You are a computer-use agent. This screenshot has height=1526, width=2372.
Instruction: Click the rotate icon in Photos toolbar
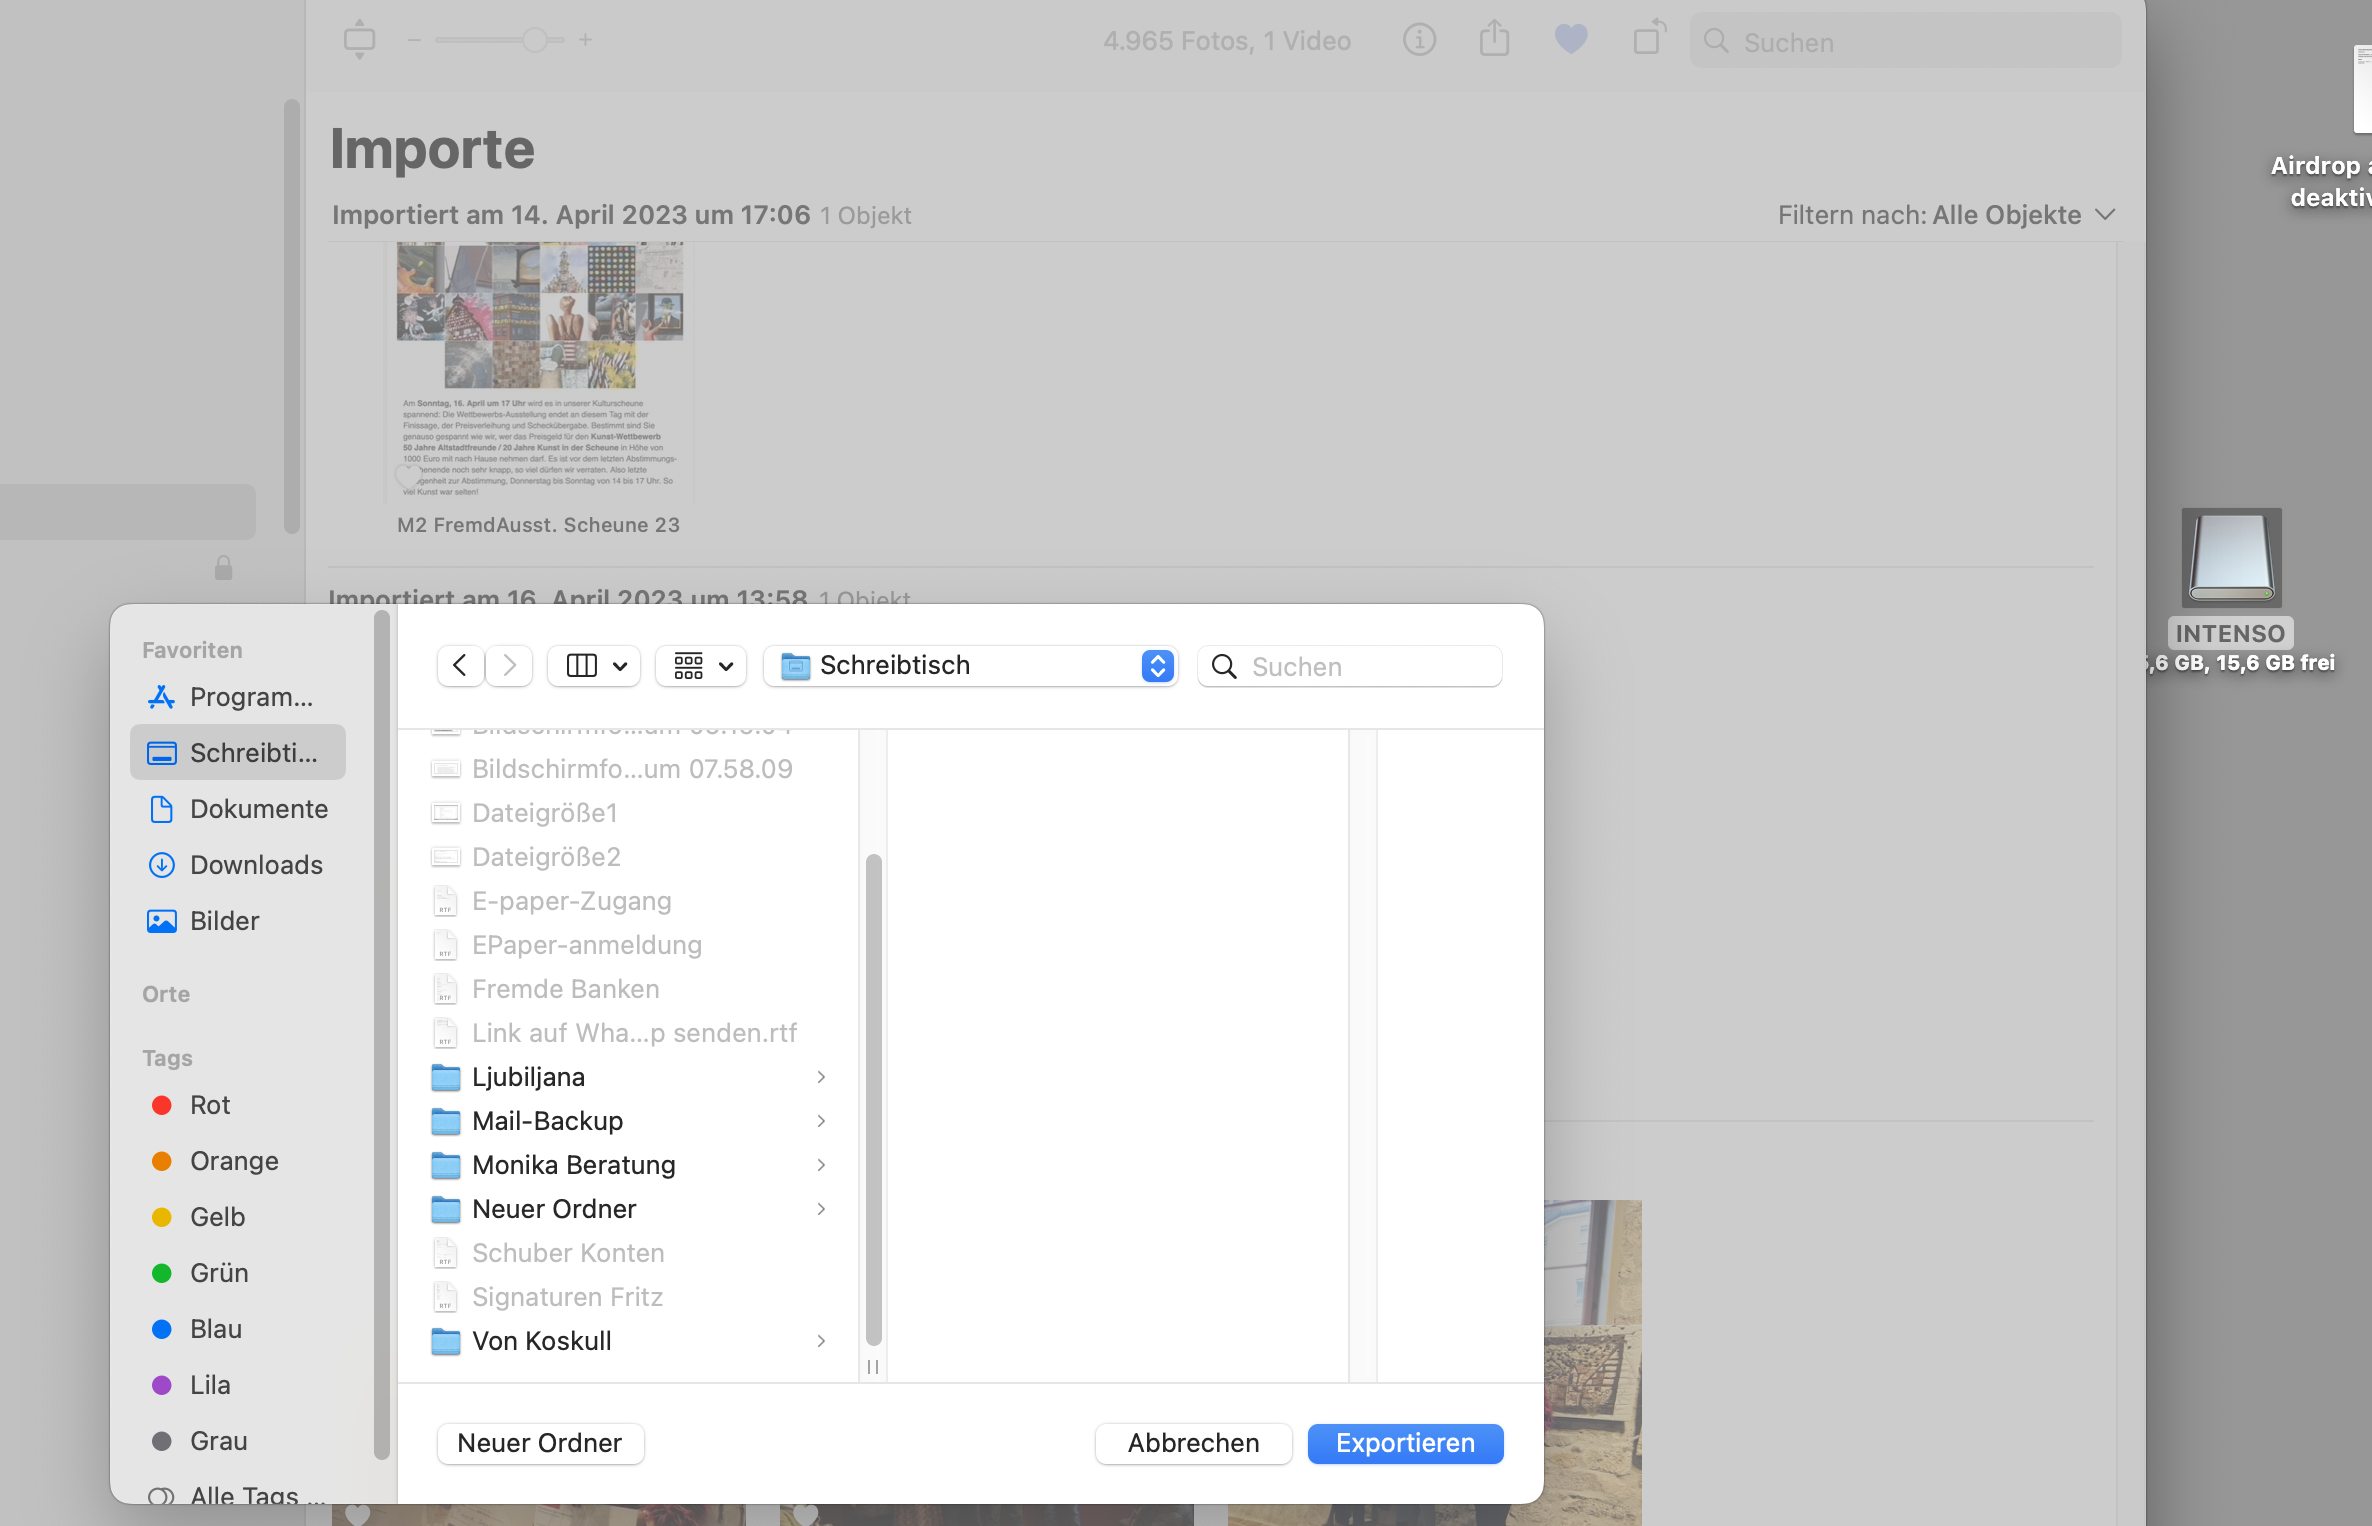coord(1648,40)
